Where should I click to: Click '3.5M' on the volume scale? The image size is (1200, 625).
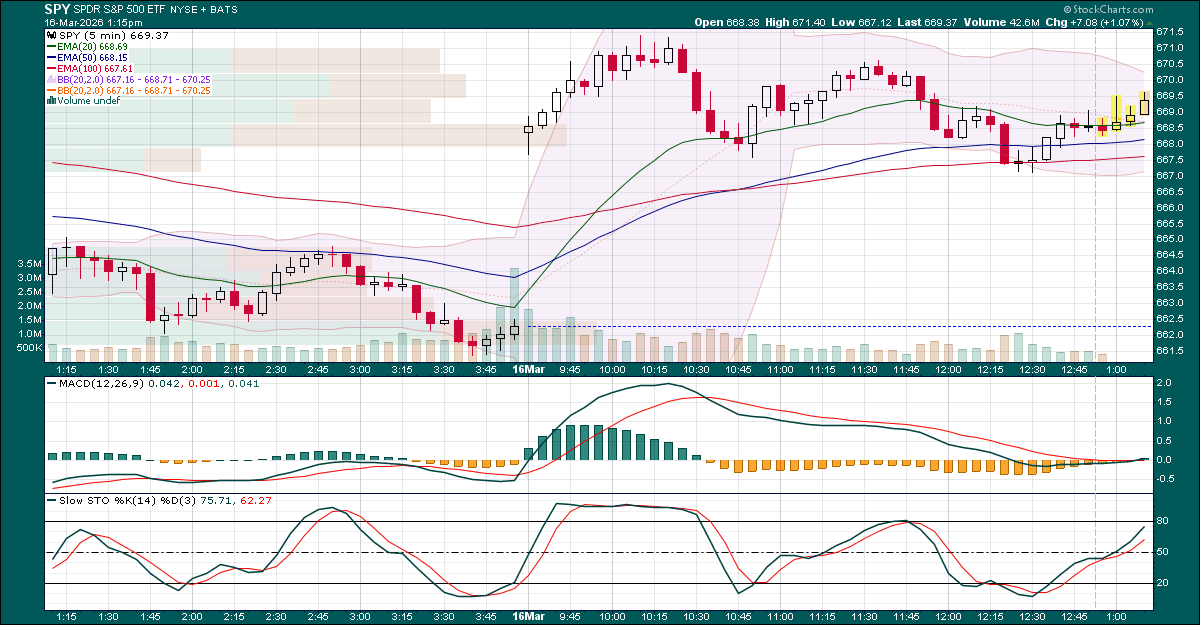point(29,263)
